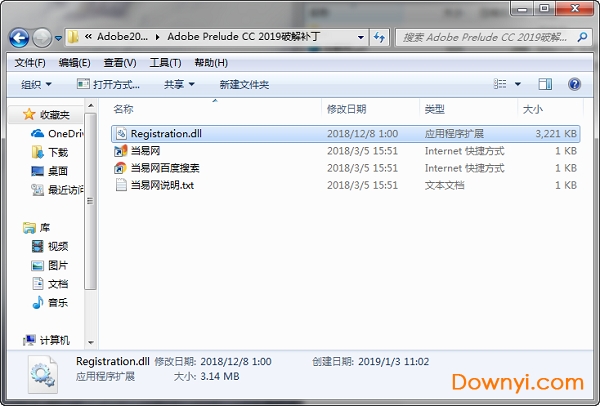Click the folder icon in the address bar
The width and height of the screenshot is (600, 406).
pyautogui.click(x=73, y=37)
